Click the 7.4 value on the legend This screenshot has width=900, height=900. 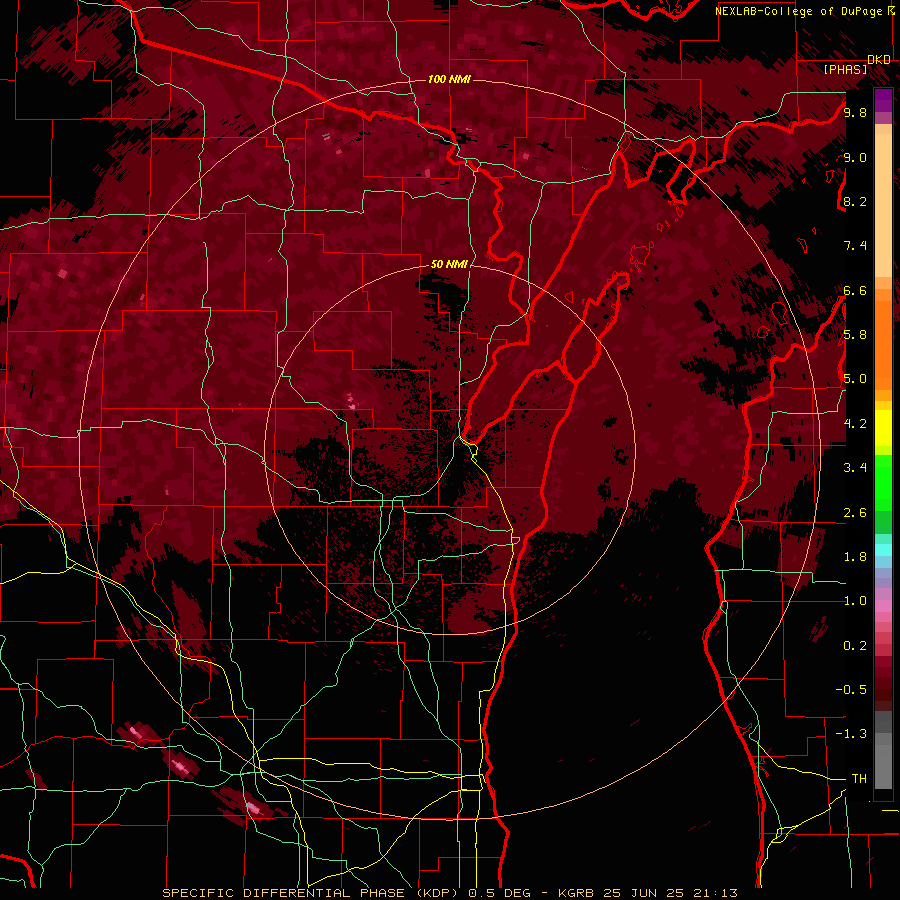pyautogui.click(x=855, y=246)
